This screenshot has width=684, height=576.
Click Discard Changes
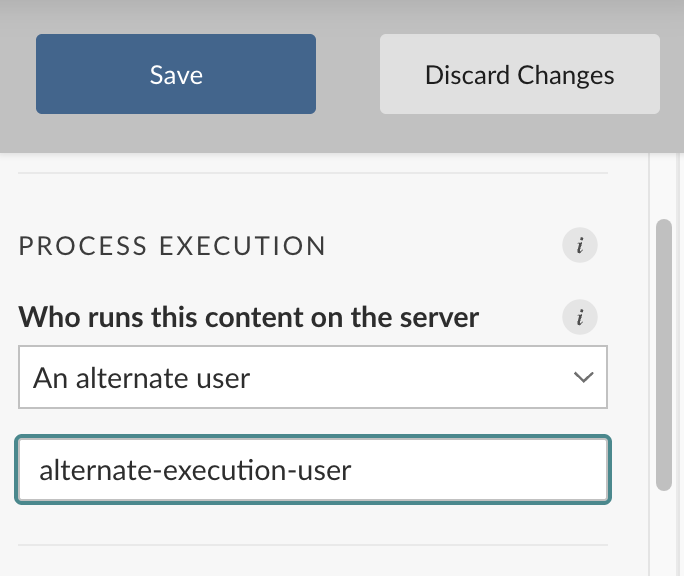point(520,74)
